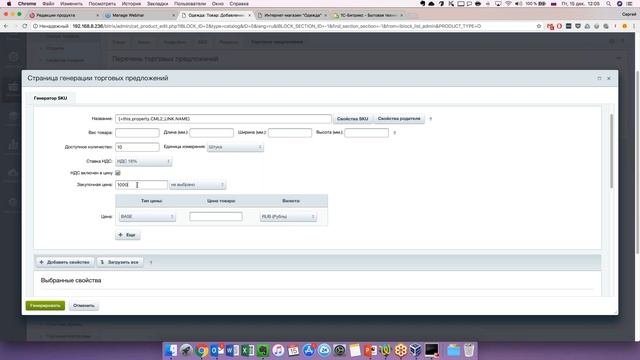Switch to 'Генератор SKU' tab

pos(51,98)
